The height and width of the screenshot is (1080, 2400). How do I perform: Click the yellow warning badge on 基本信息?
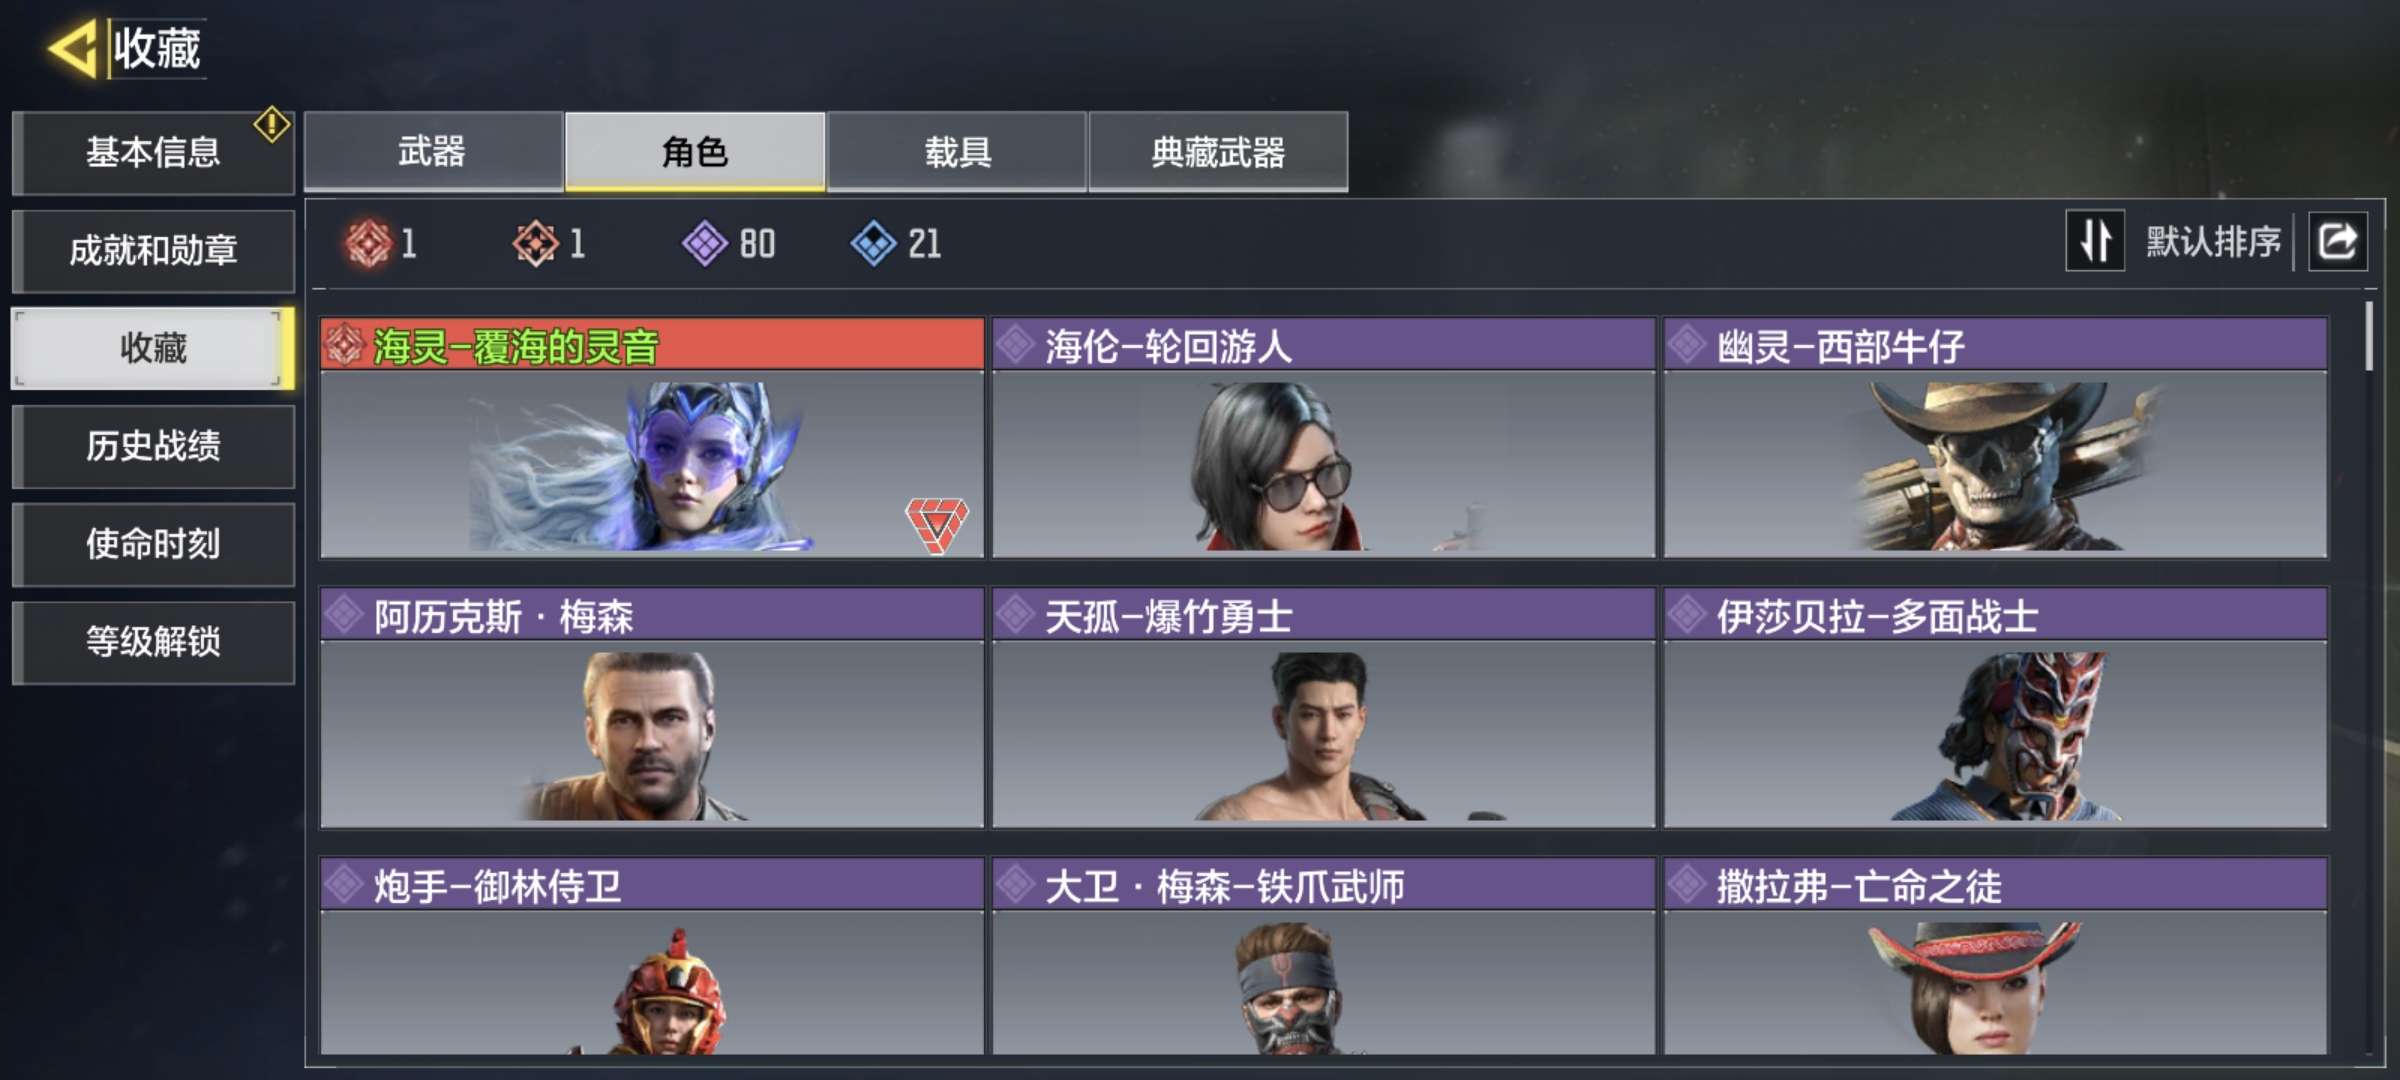pos(272,125)
